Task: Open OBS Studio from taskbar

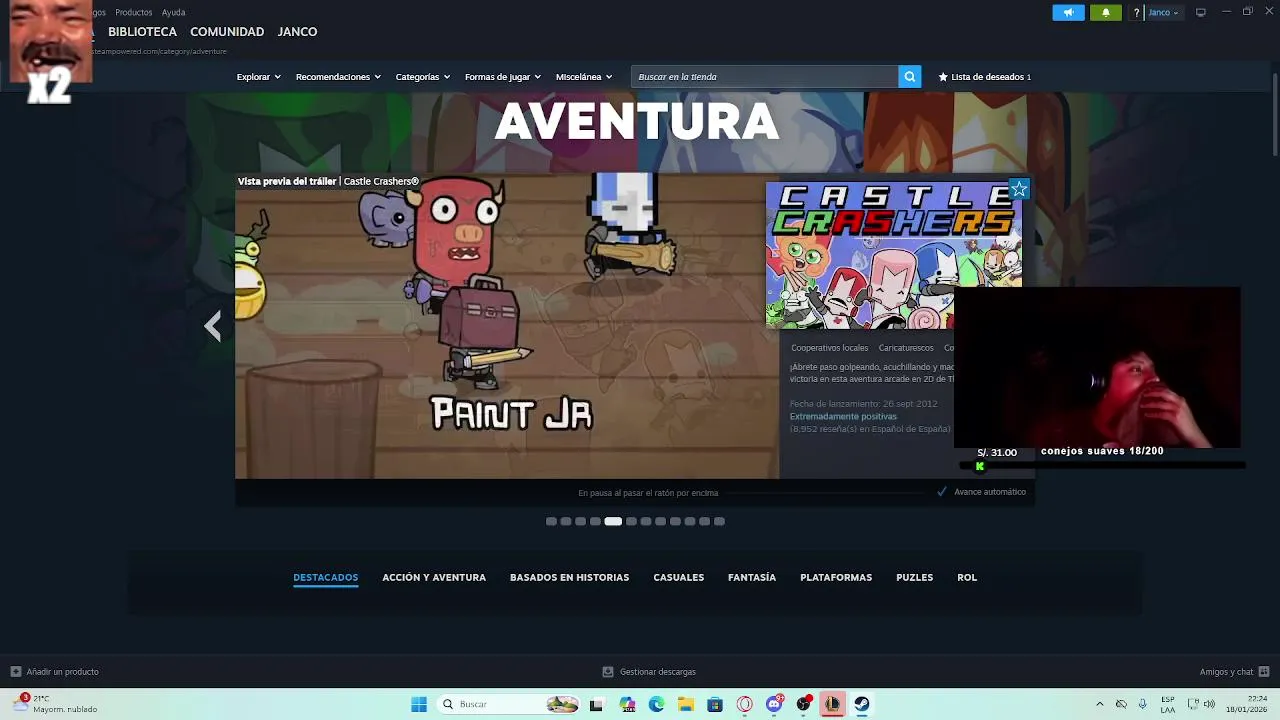Action: point(803,704)
